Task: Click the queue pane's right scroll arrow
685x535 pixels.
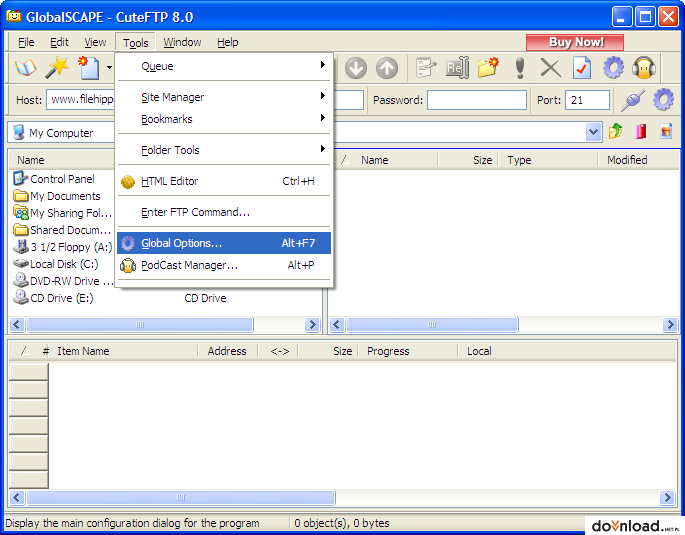Action: [x=667, y=497]
